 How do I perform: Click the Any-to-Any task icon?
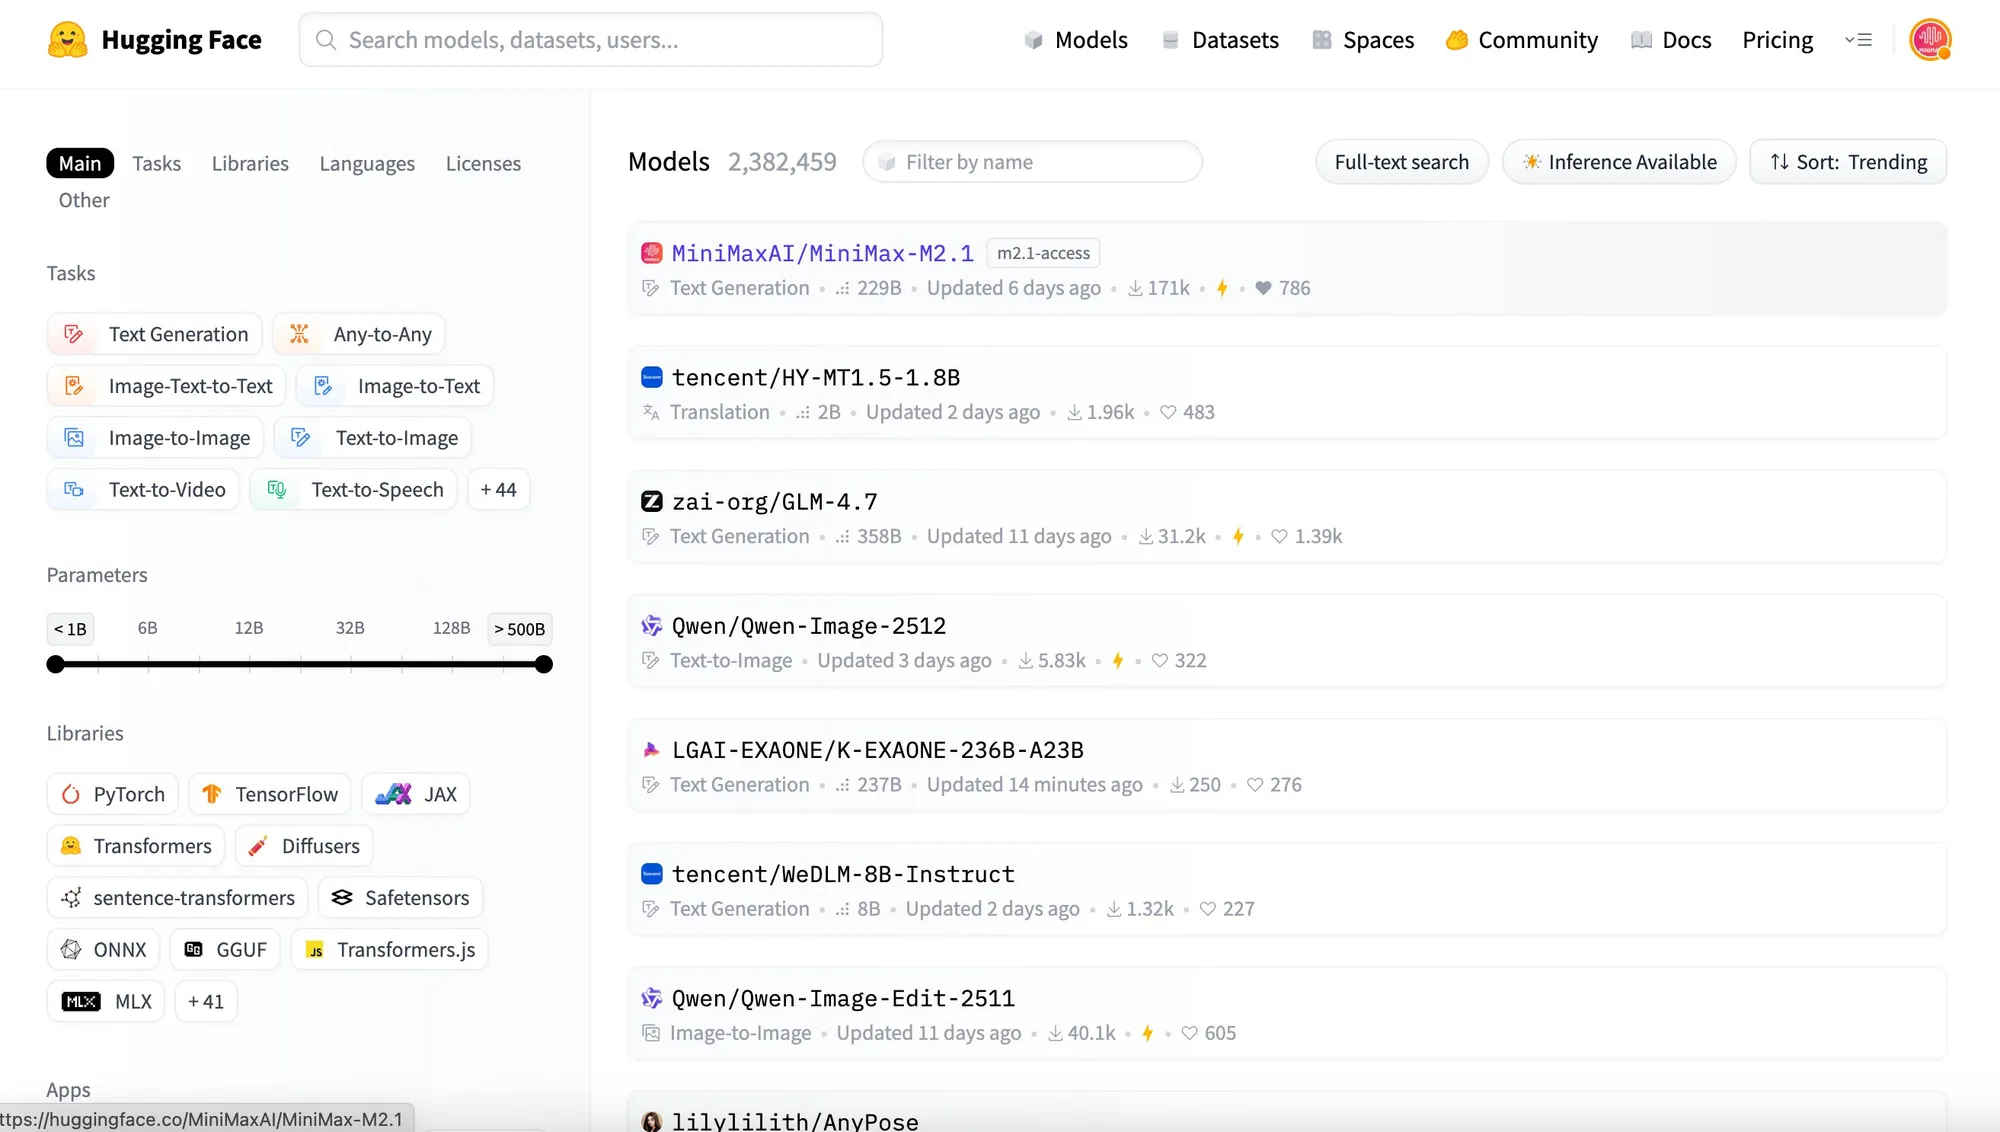(x=299, y=334)
